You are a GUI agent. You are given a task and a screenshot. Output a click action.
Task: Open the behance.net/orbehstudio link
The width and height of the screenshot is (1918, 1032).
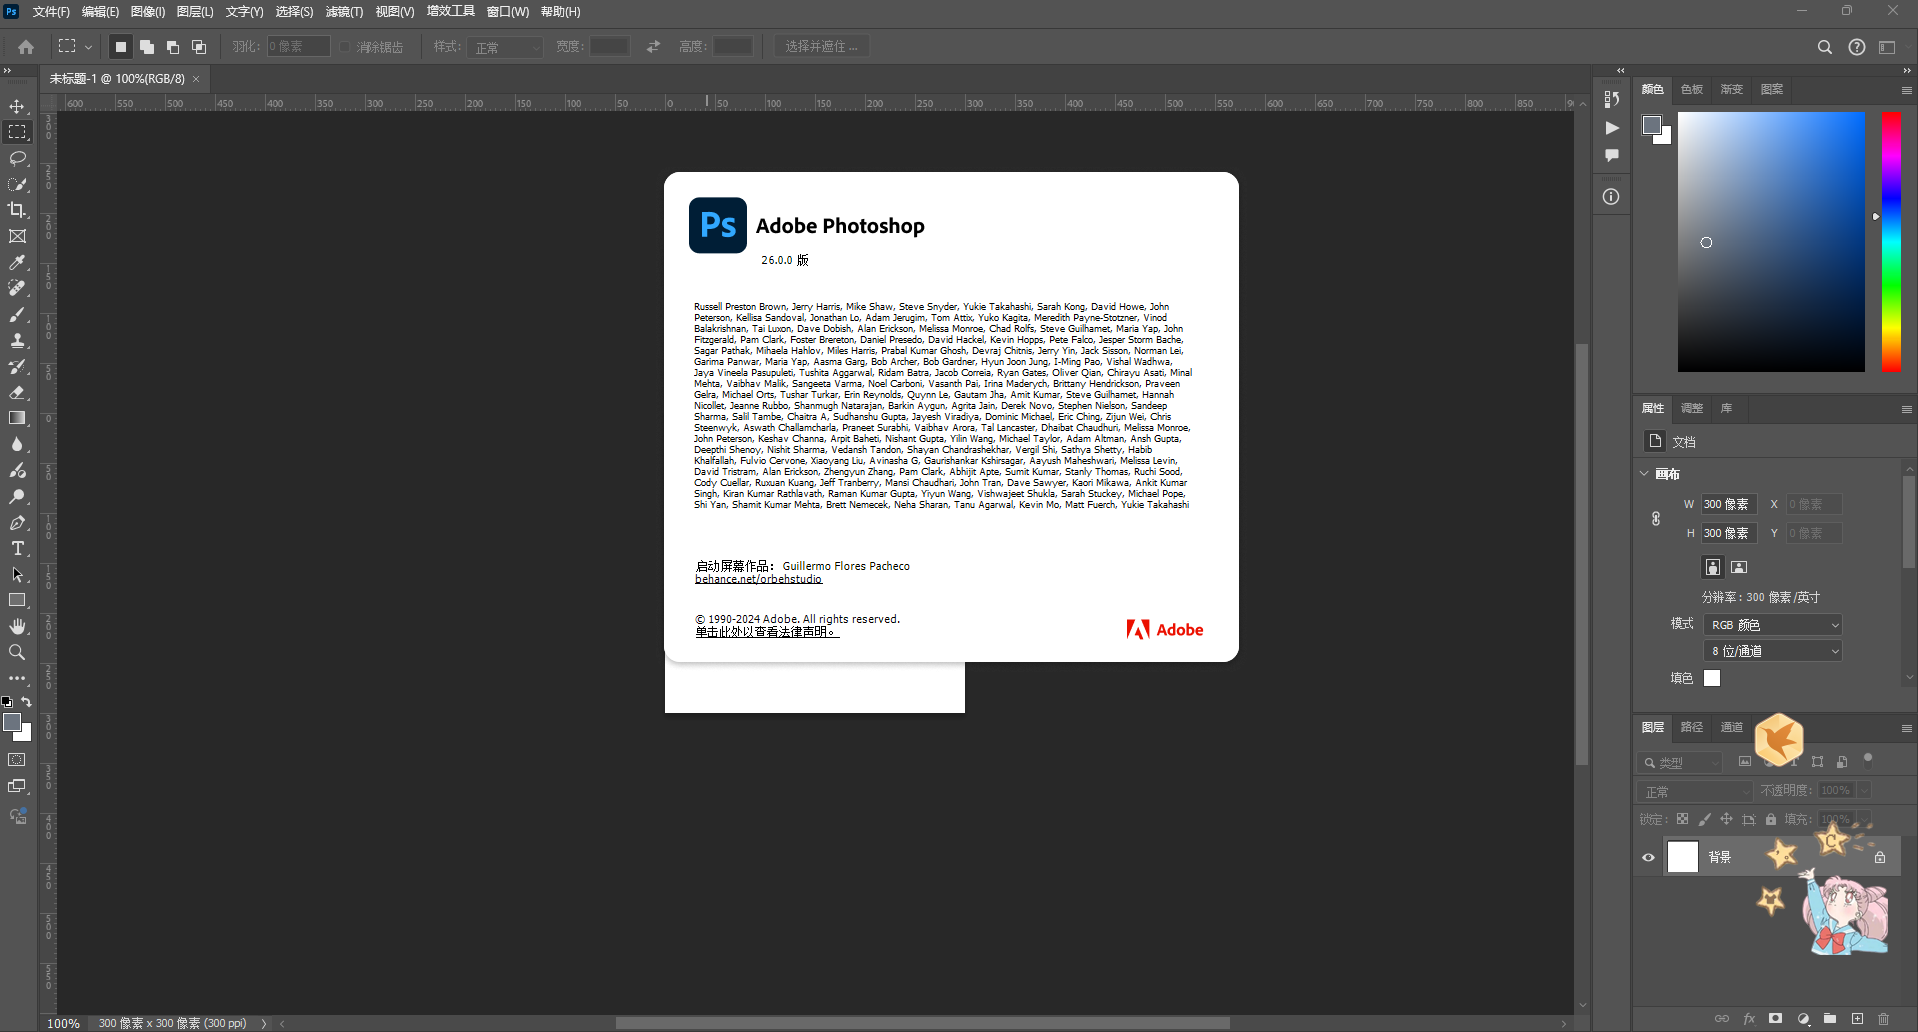click(x=759, y=579)
